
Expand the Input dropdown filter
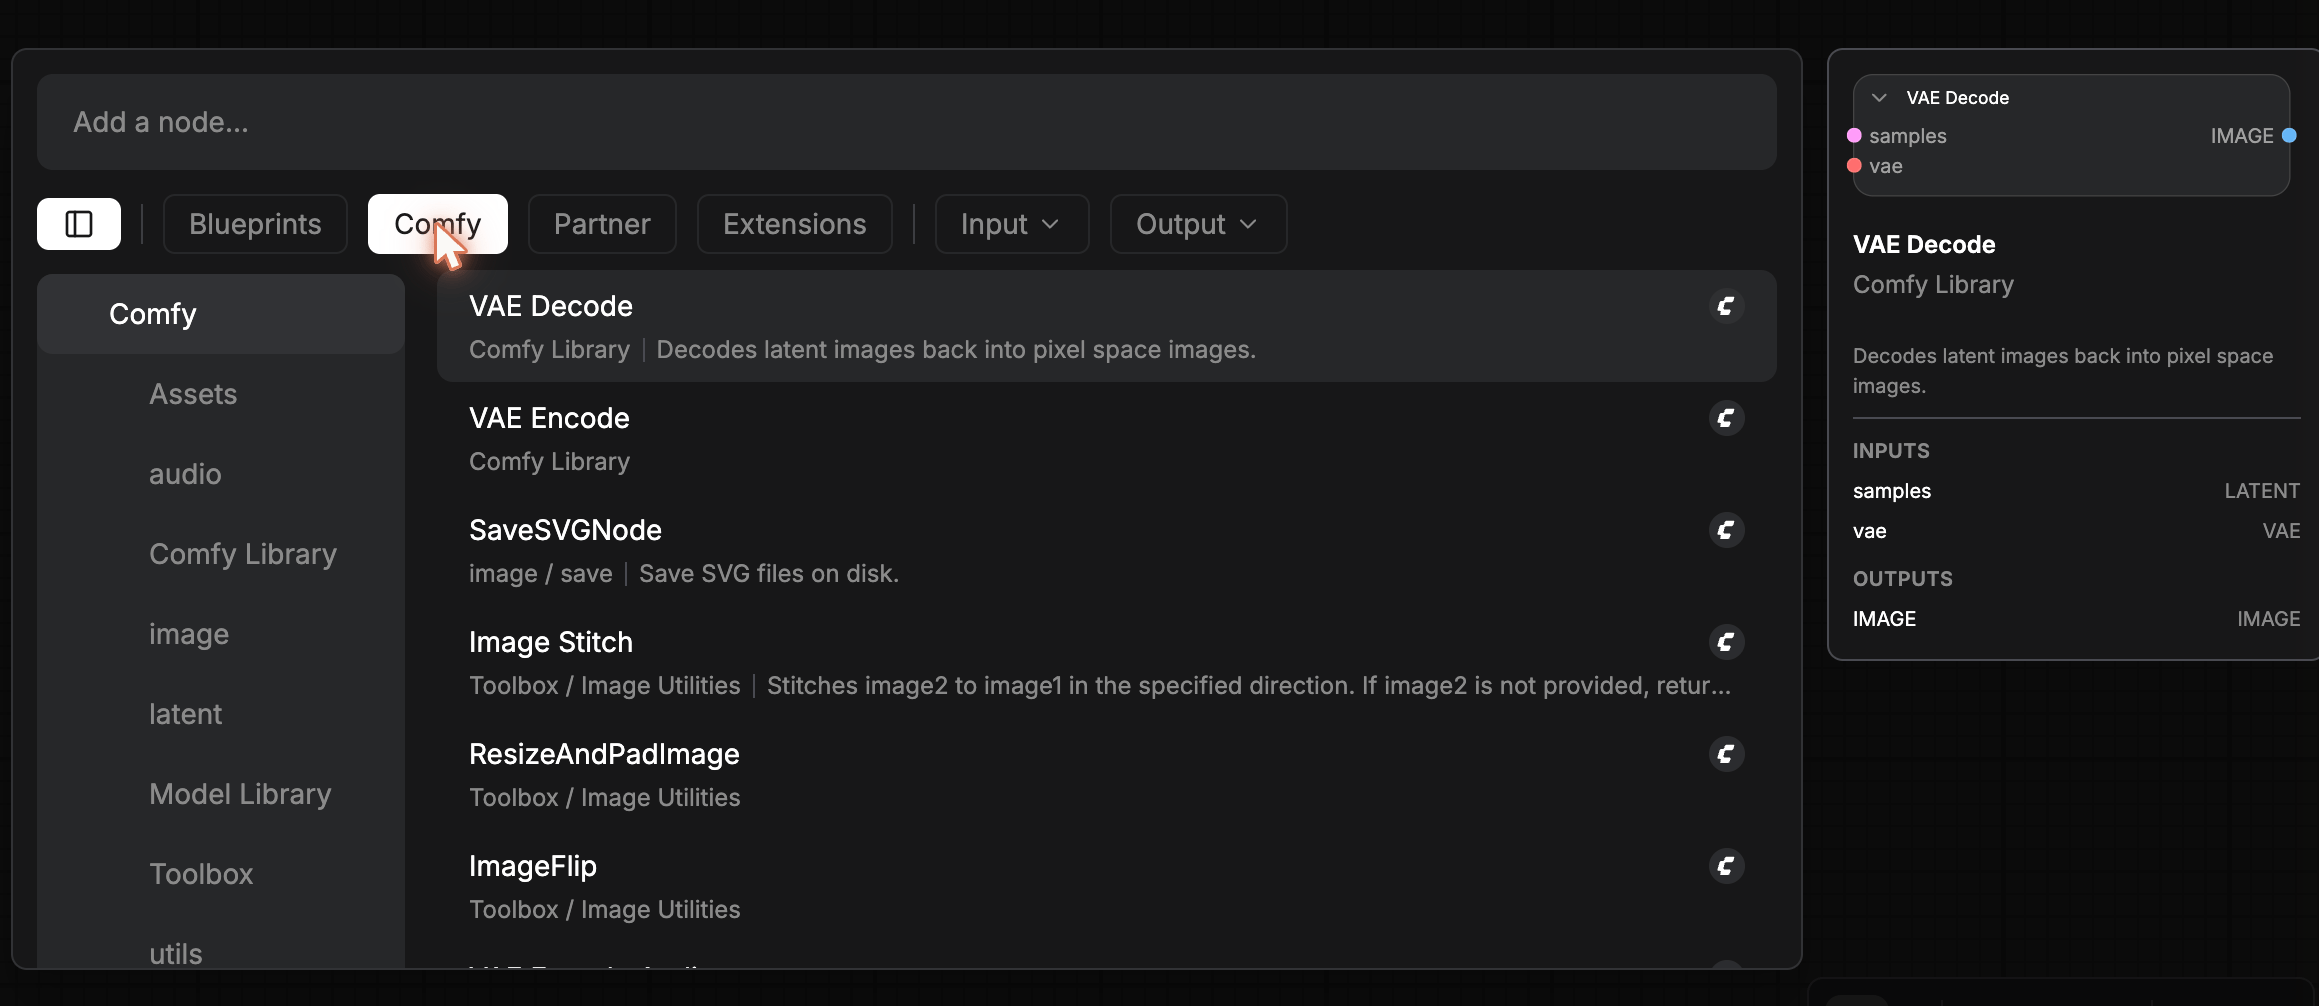[x=1011, y=224]
